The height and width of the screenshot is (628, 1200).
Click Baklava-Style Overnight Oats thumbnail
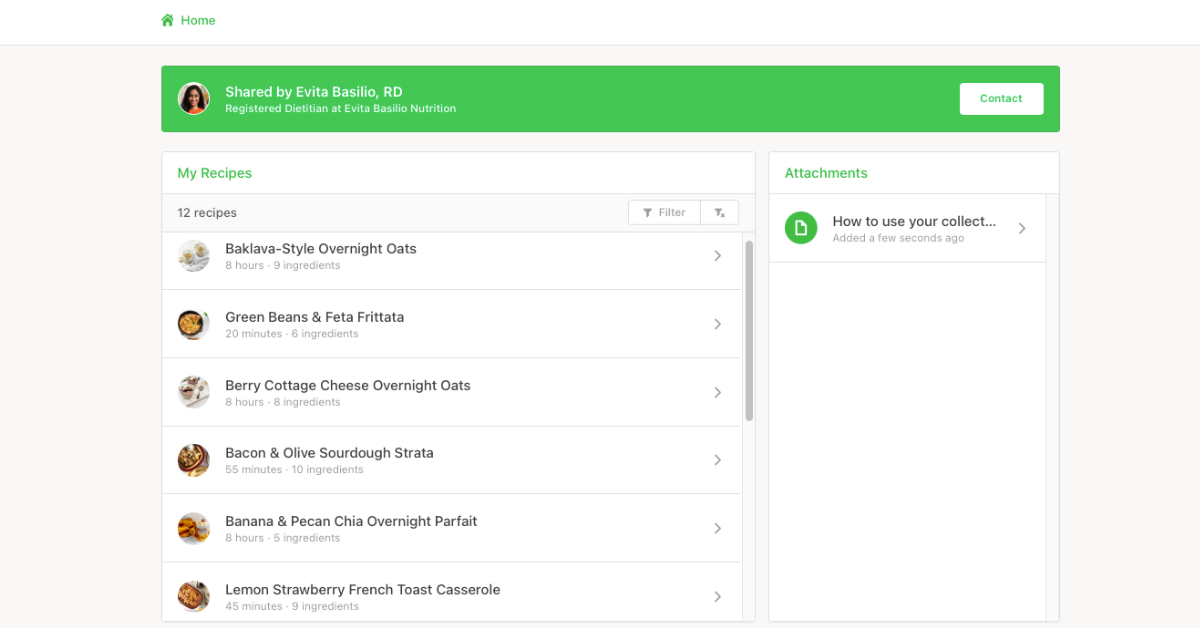click(x=194, y=256)
